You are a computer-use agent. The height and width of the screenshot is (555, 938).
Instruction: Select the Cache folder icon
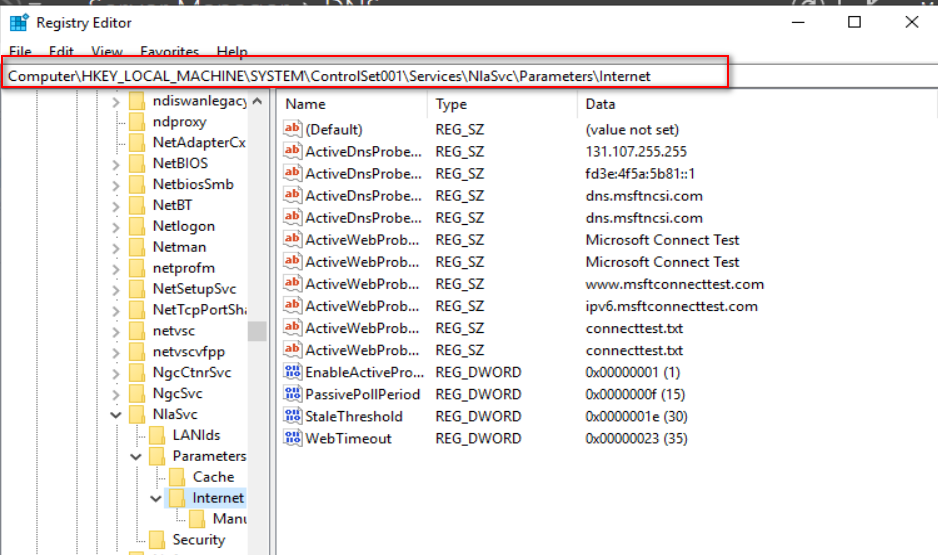[177, 477]
